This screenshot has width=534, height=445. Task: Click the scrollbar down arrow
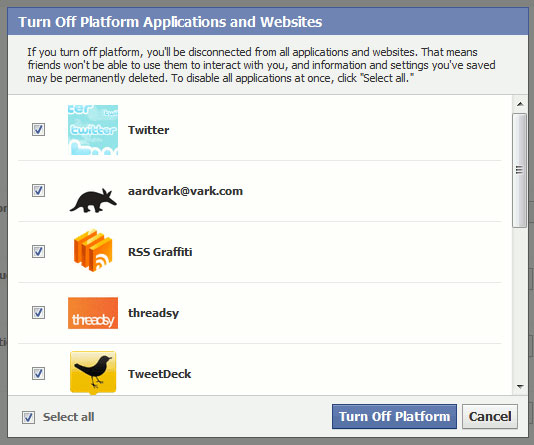coord(520,386)
